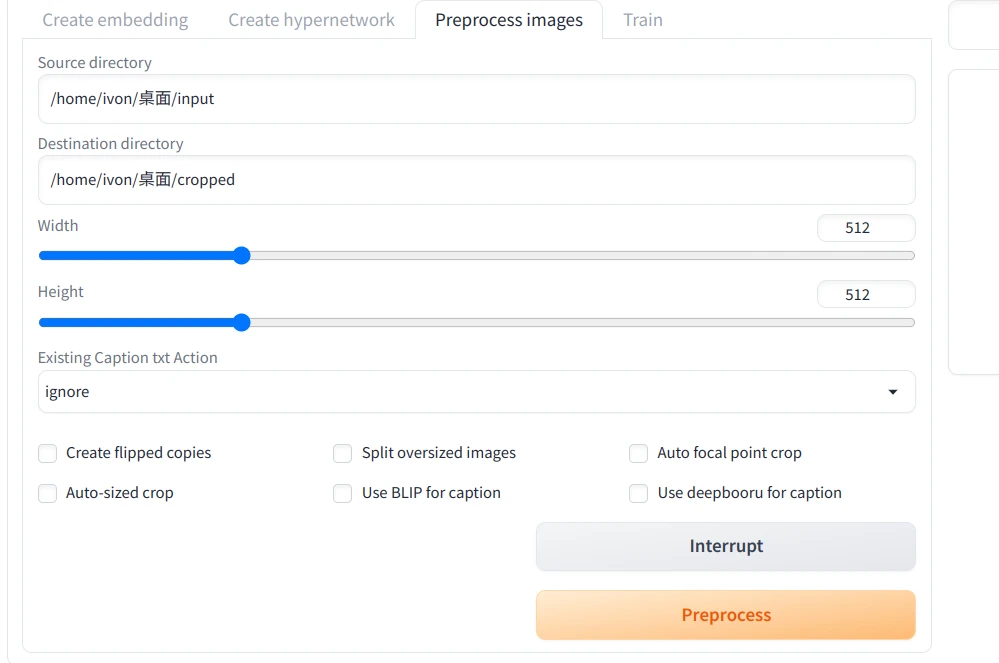Focus the Source directory text field
Image resolution: width=999 pixels, height=663 pixels.
click(x=476, y=99)
